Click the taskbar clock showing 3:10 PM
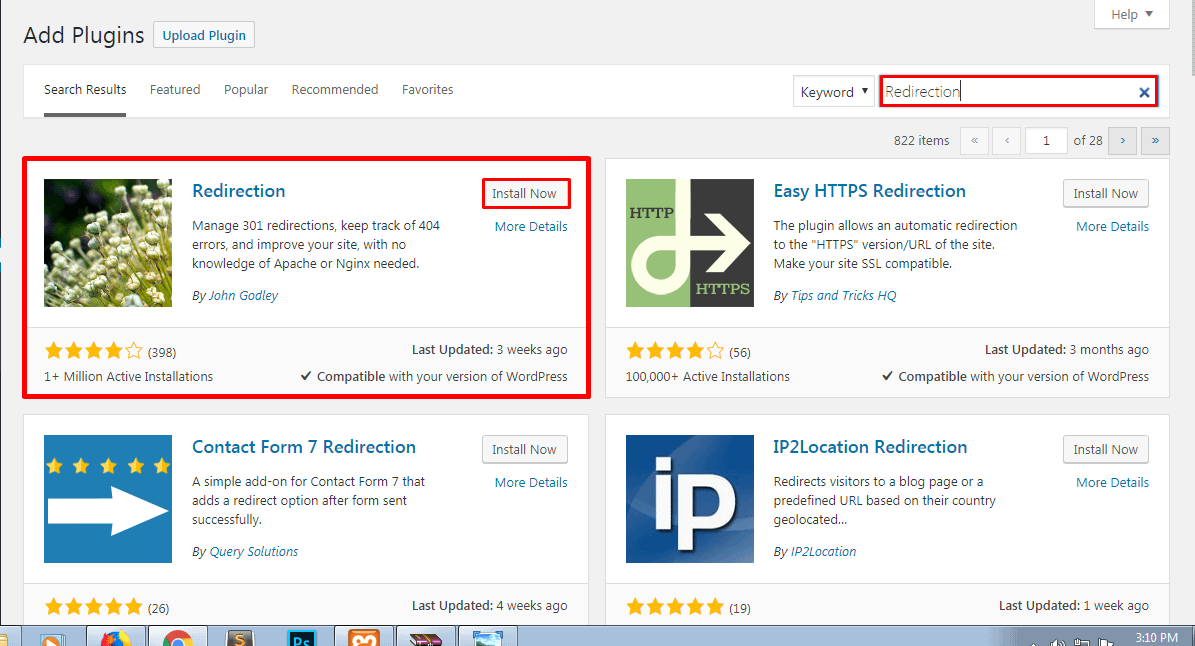Screen dimensions: 1195x646 1156,638
